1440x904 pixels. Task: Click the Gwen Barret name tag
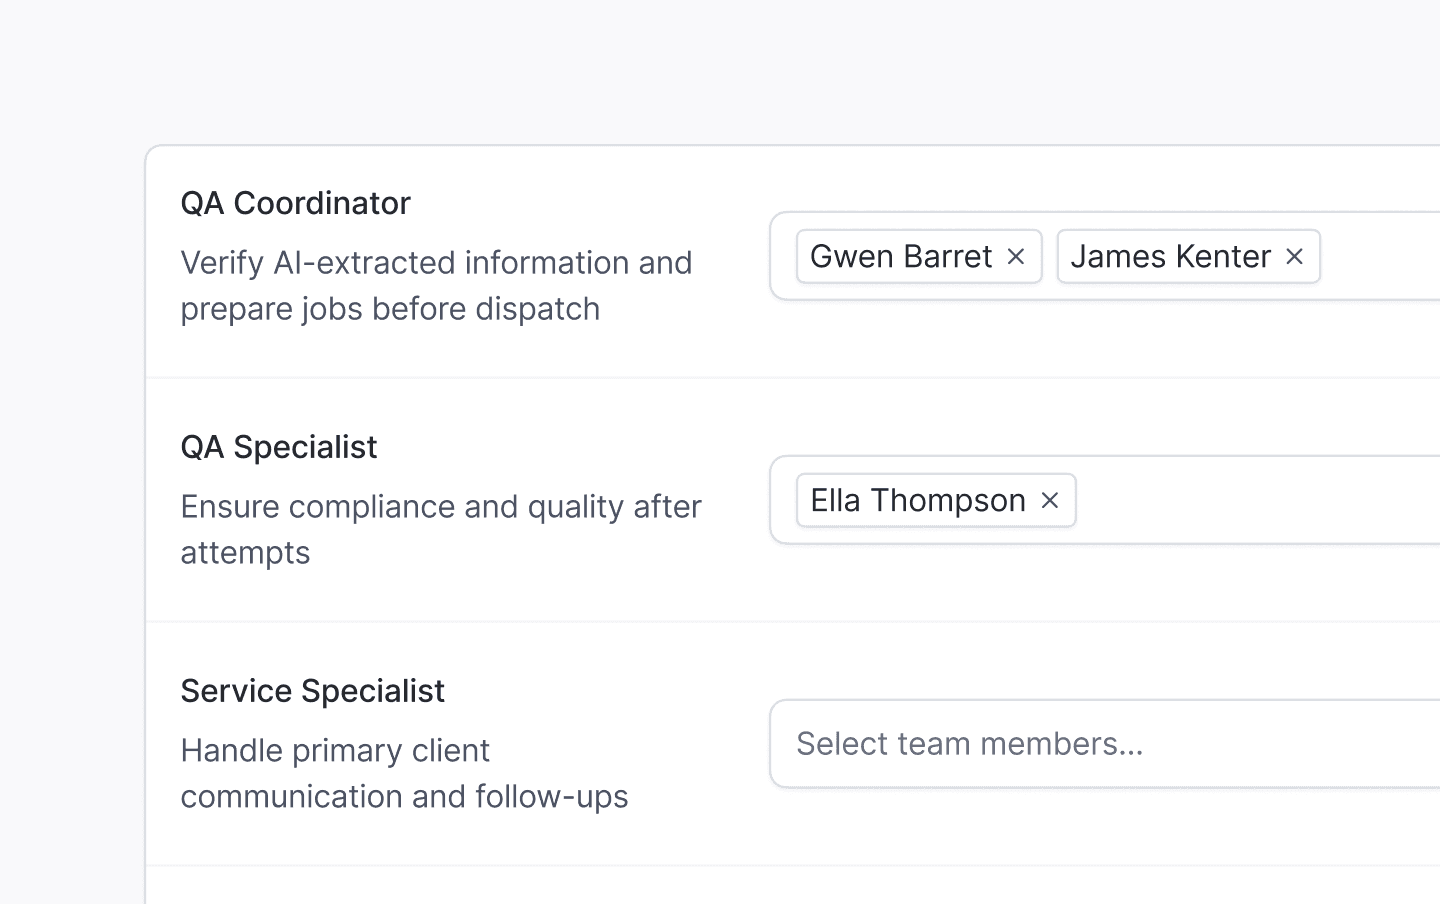tap(900, 257)
